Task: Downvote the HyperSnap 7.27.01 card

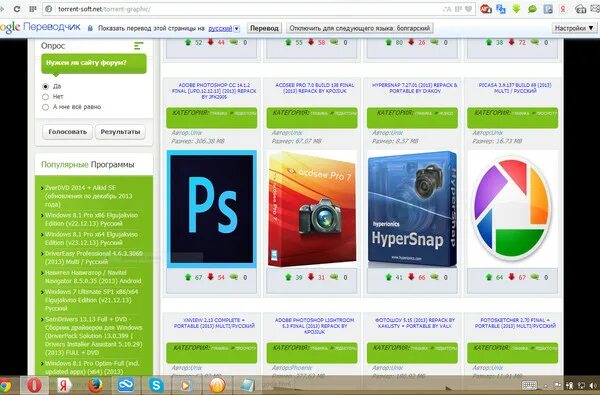Action: tap(411, 277)
